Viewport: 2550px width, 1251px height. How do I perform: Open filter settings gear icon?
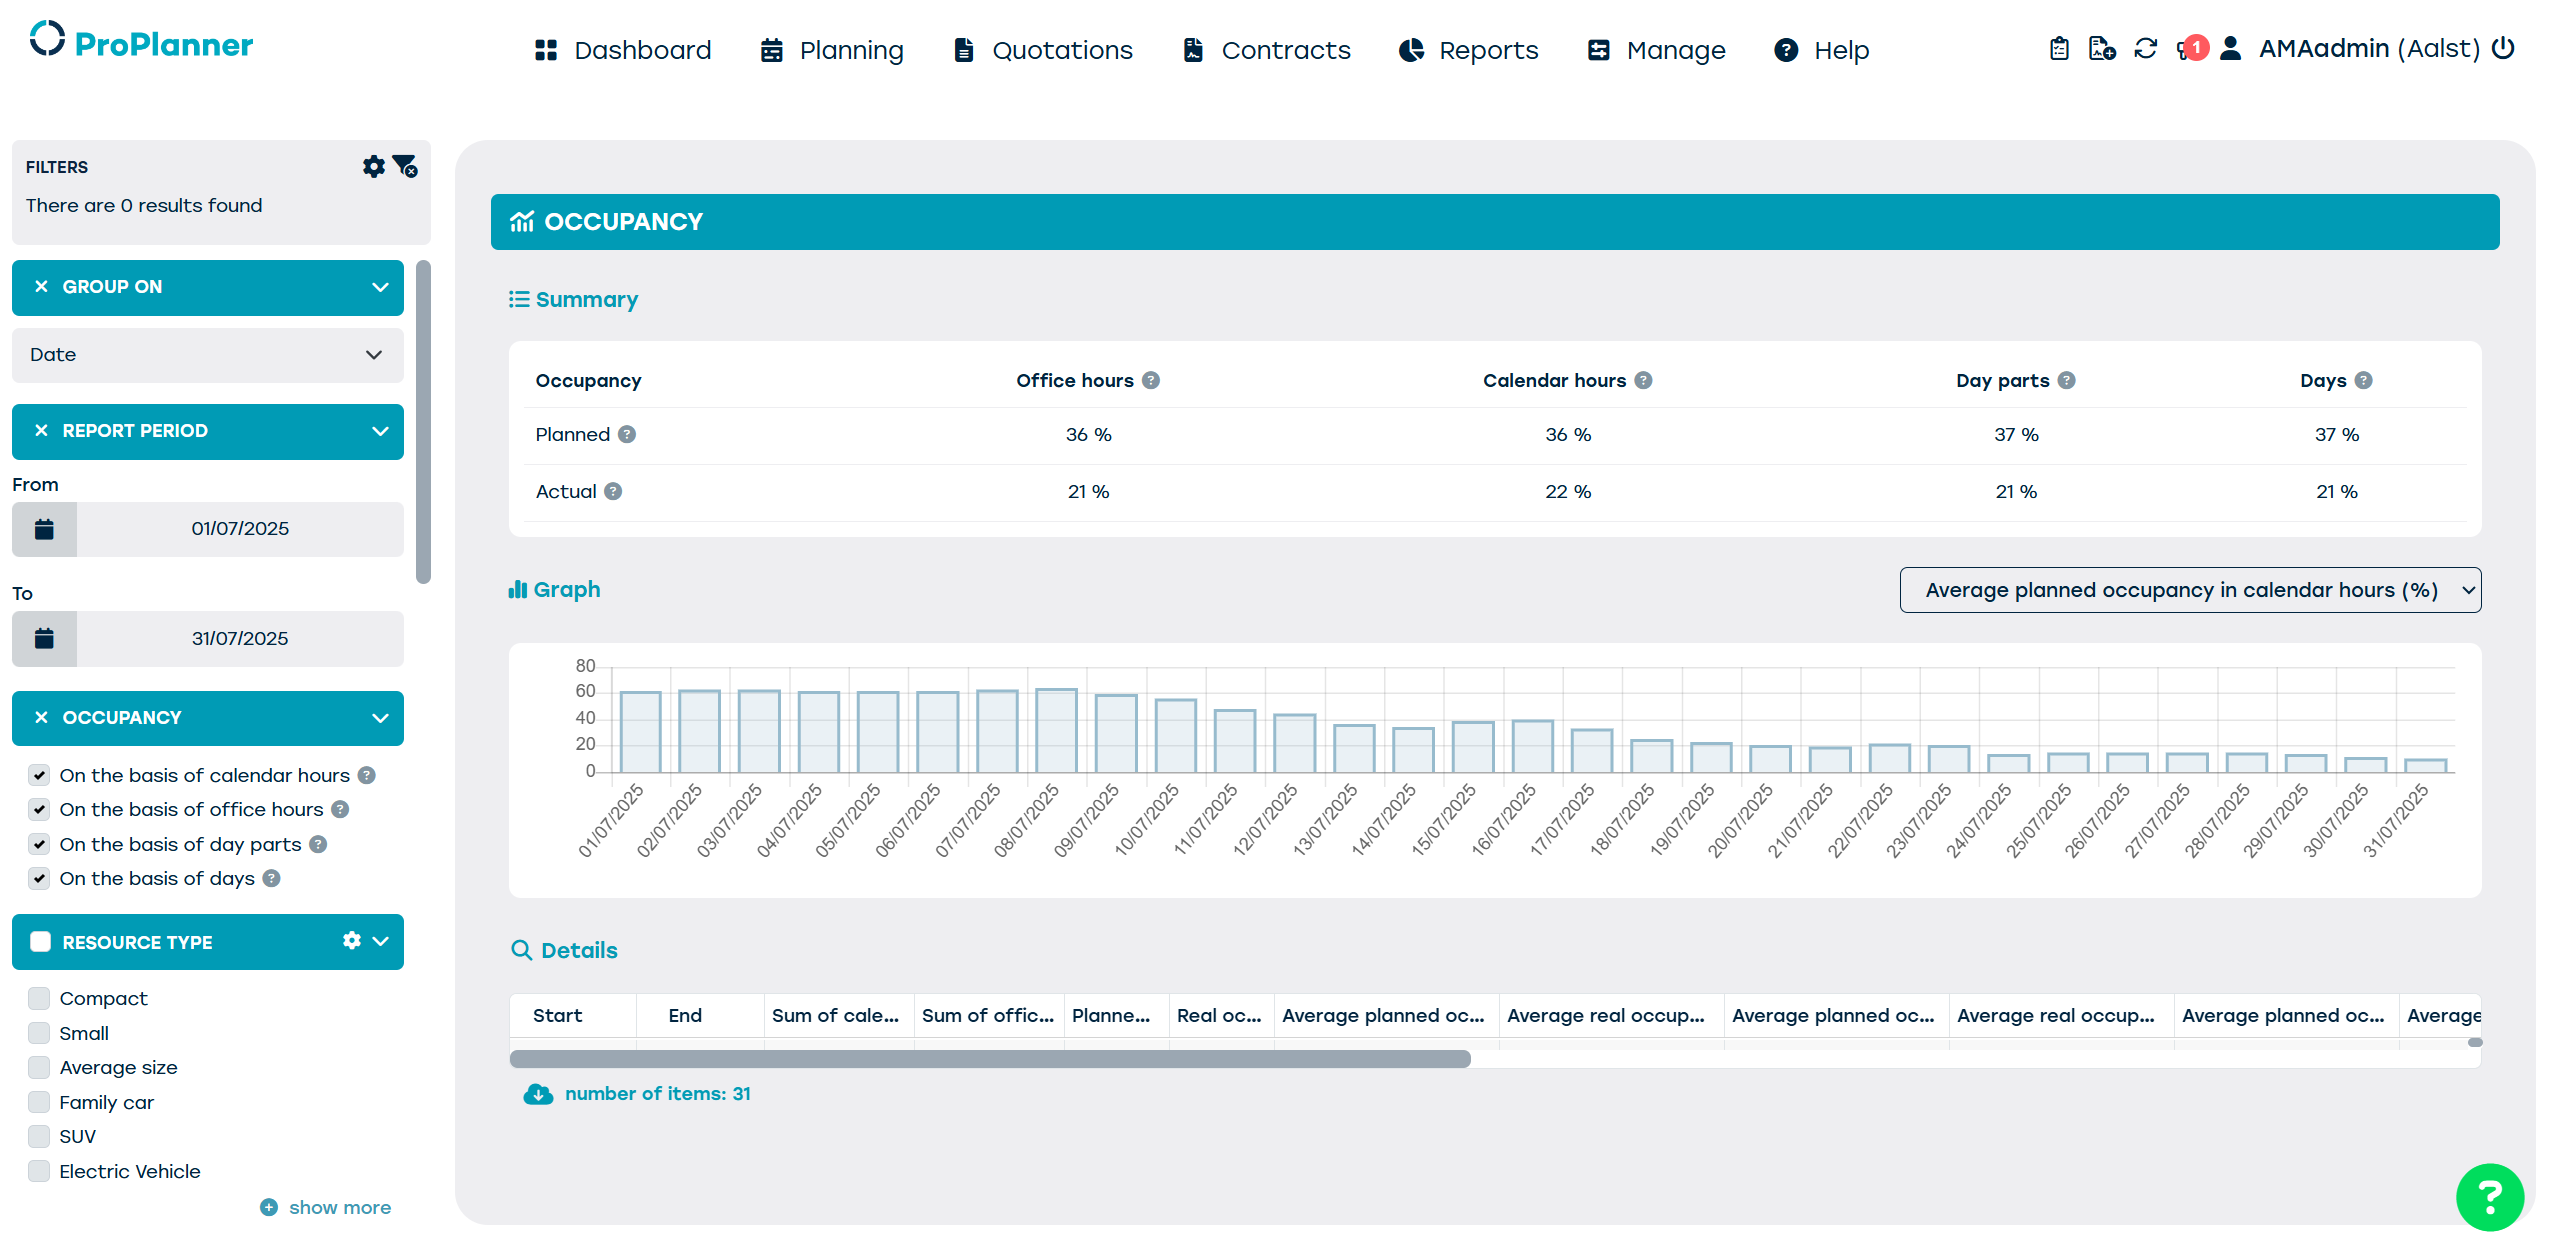click(373, 167)
